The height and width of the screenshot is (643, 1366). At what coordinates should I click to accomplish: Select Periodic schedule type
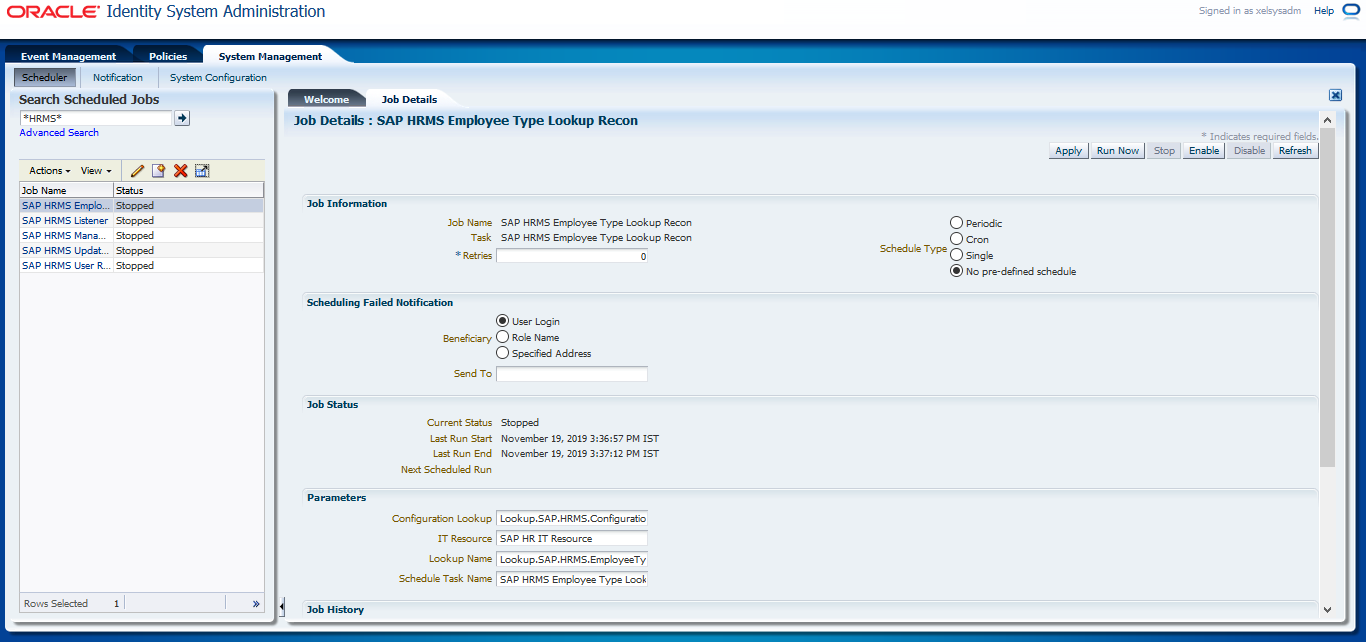(956, 223)
